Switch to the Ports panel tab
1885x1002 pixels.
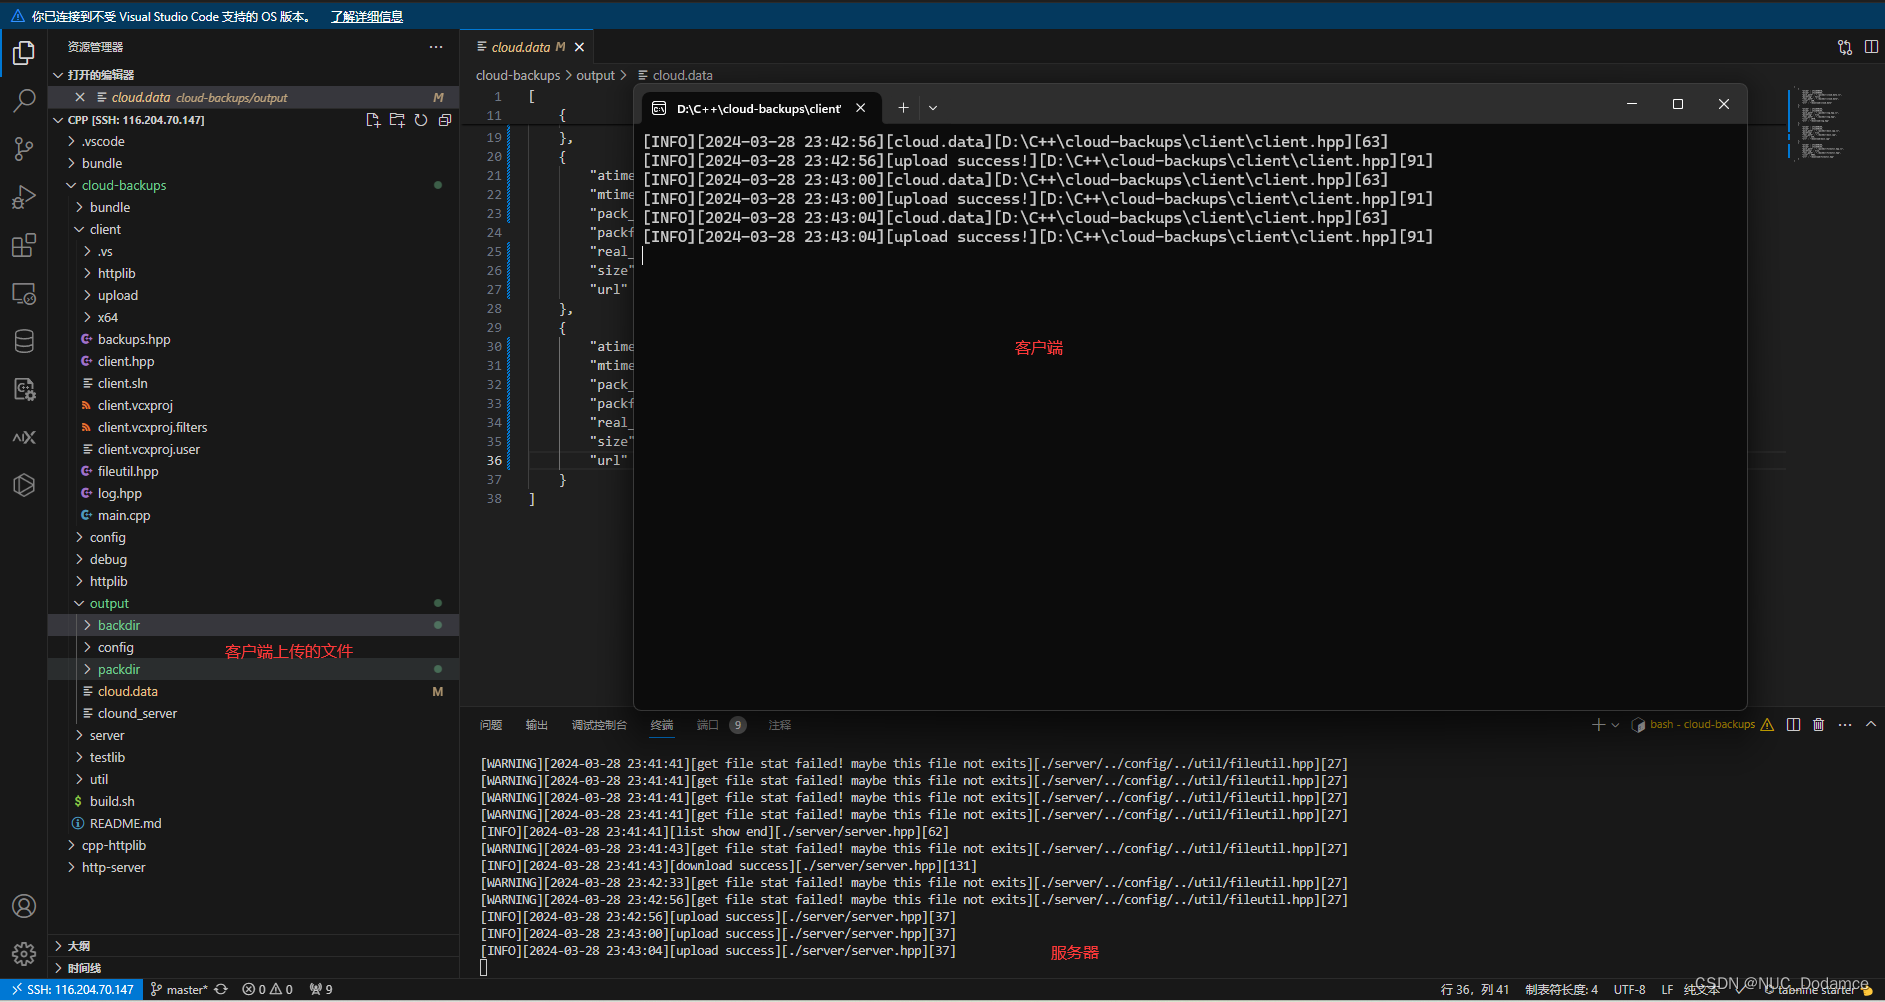tap(708, 725)
